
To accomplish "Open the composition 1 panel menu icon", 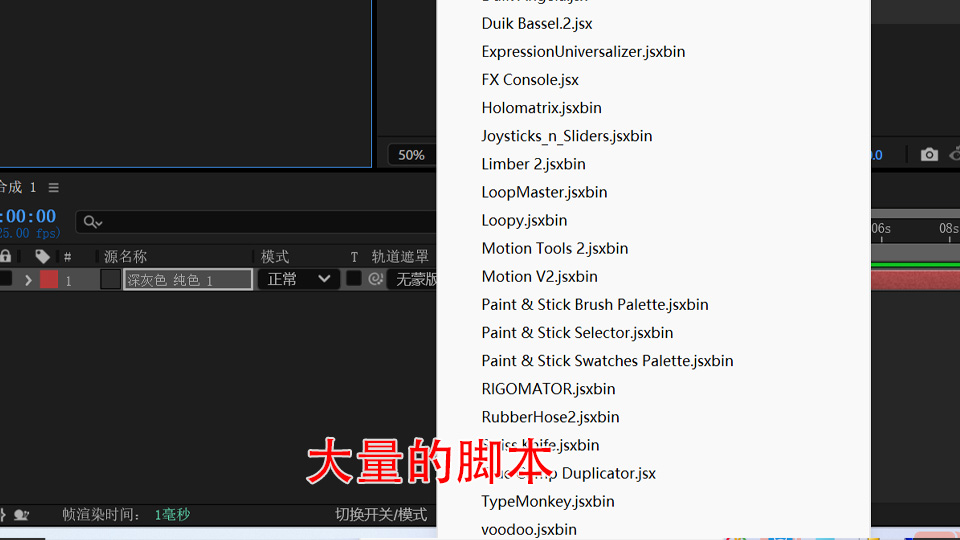I will click(x=54, y=187).
